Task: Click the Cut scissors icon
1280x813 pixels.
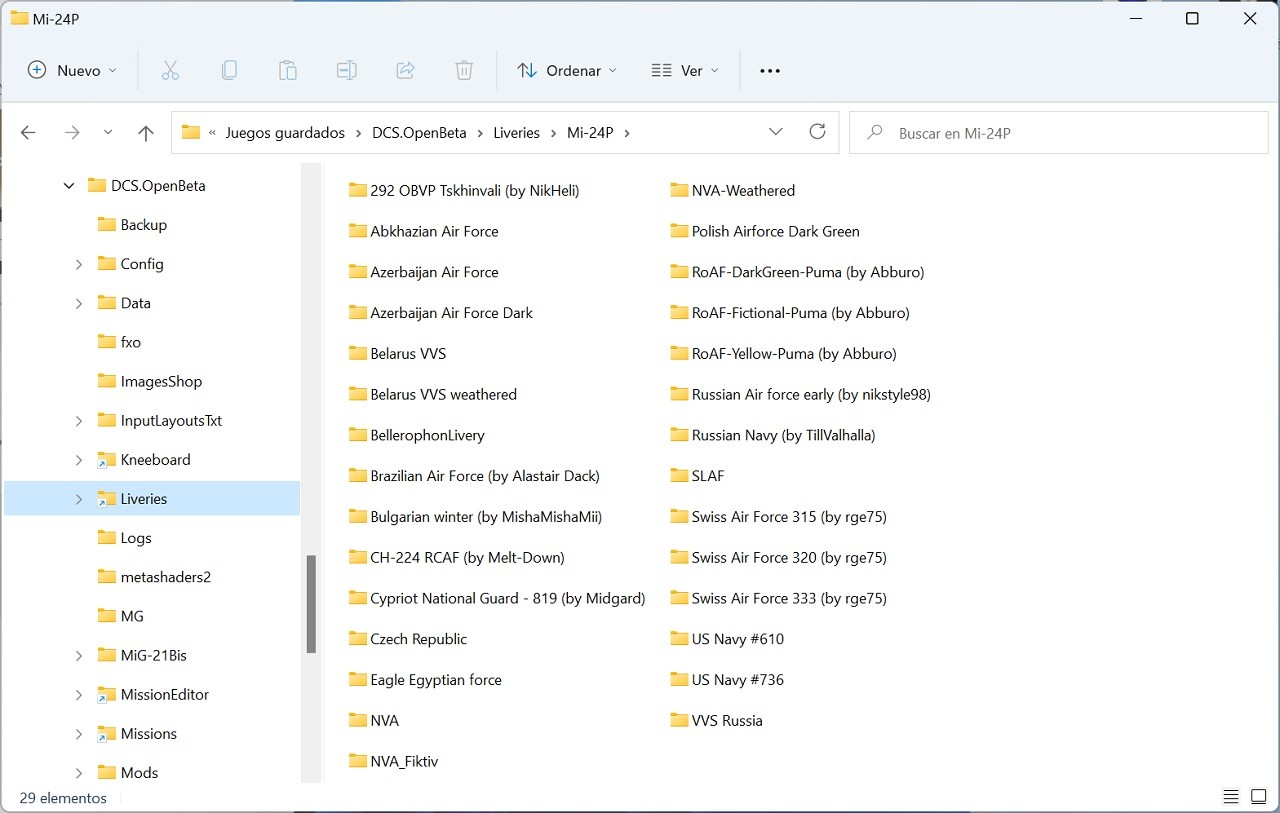Action: pyautogui.click(x=170, y=70)
